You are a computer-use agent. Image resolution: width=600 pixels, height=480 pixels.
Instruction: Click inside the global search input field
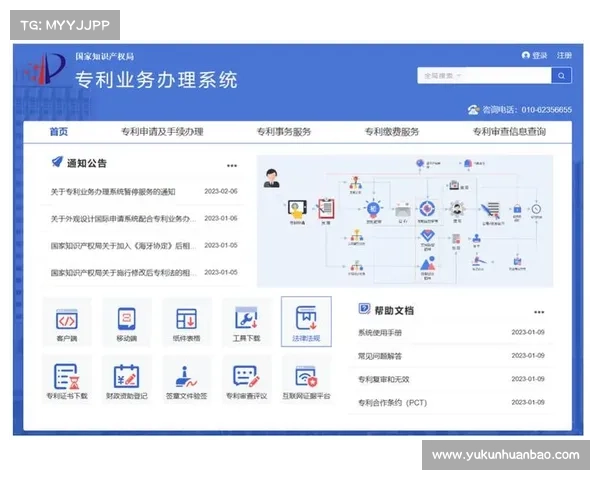[x=484, y=76]
